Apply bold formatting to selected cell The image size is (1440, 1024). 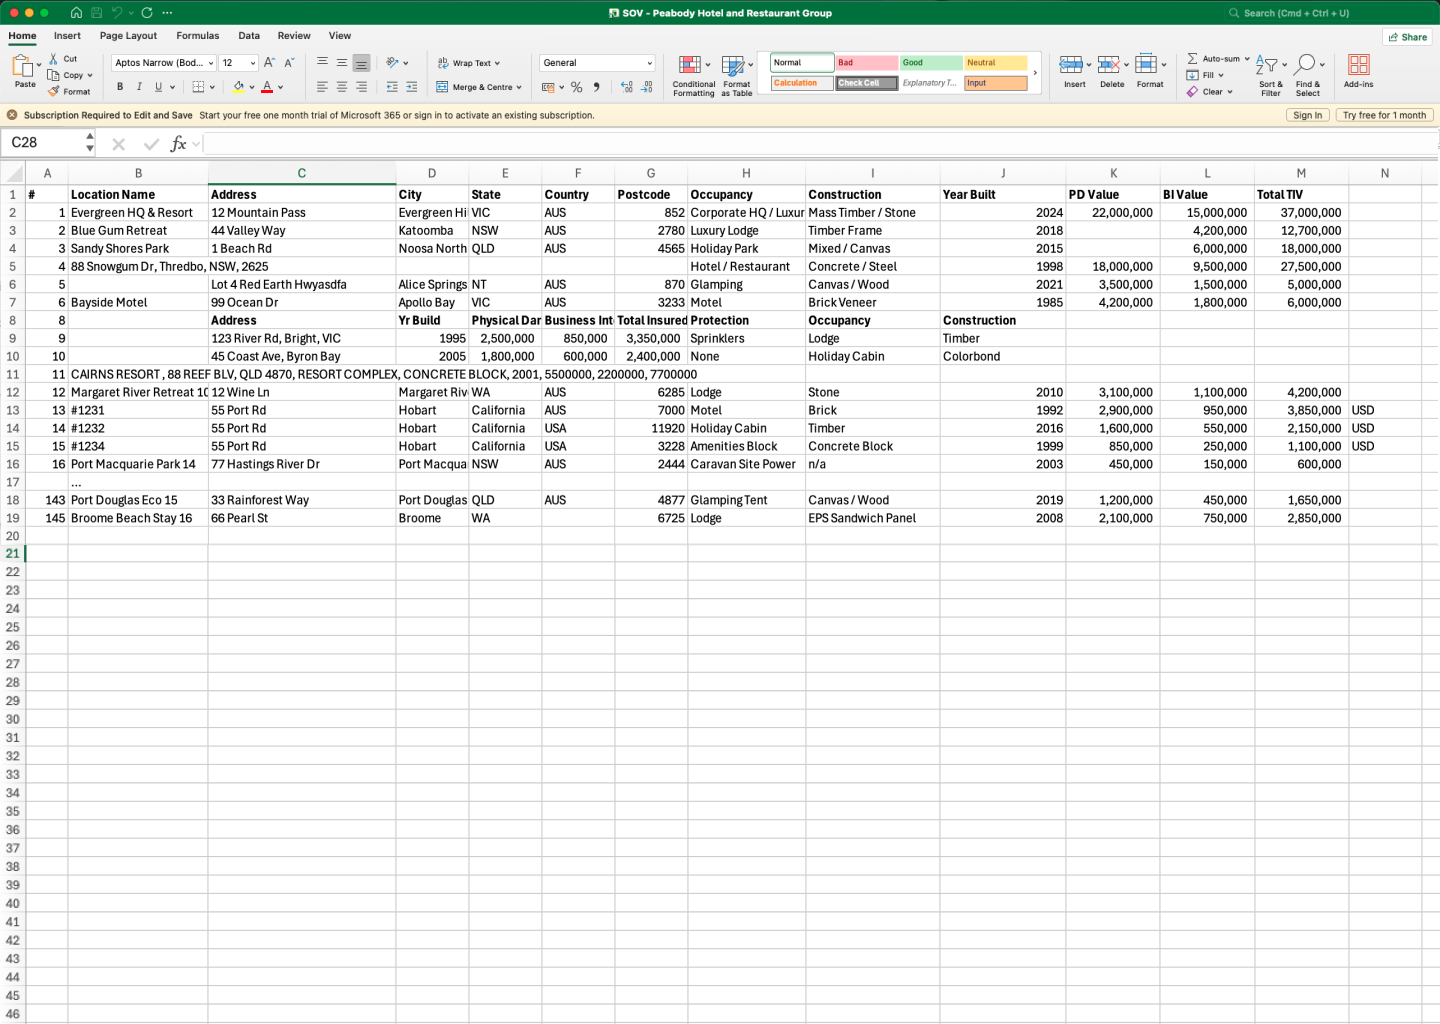(x=119, y=87)
